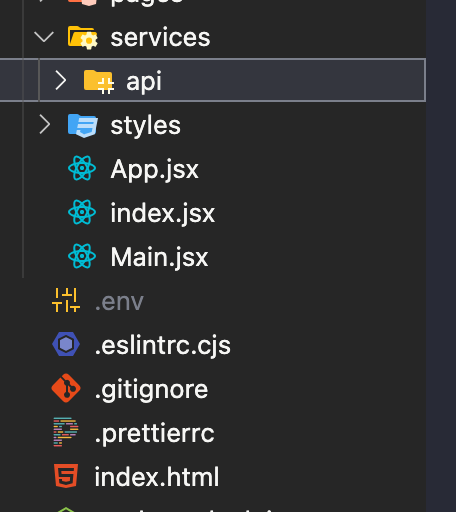Click the services folder gear icon
Viewport: 456px width, 512px height.
click(83, 37)
